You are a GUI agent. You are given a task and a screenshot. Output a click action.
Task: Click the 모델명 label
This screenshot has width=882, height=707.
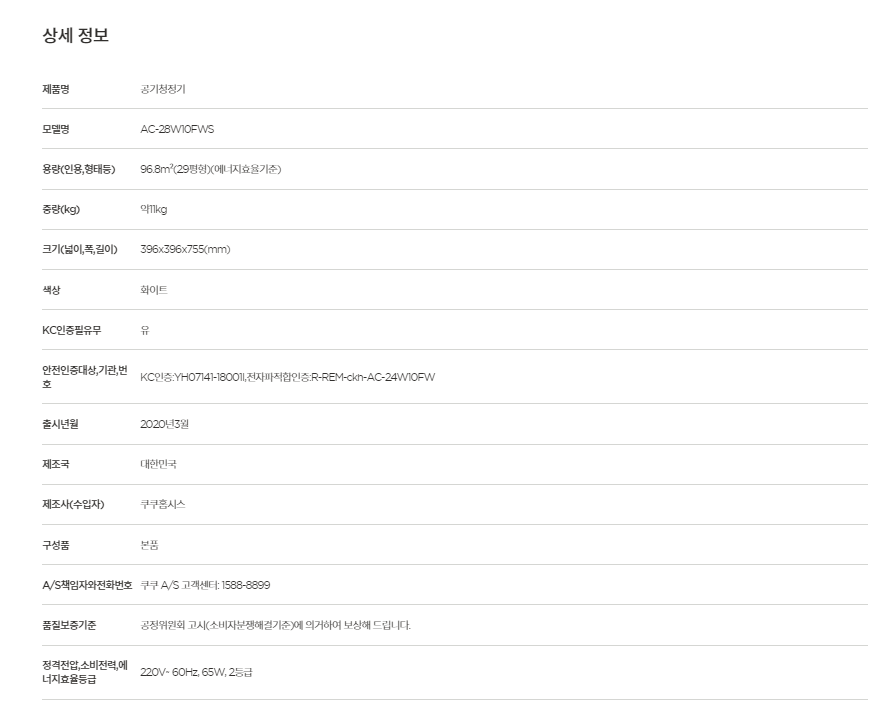tap(56, 129)
